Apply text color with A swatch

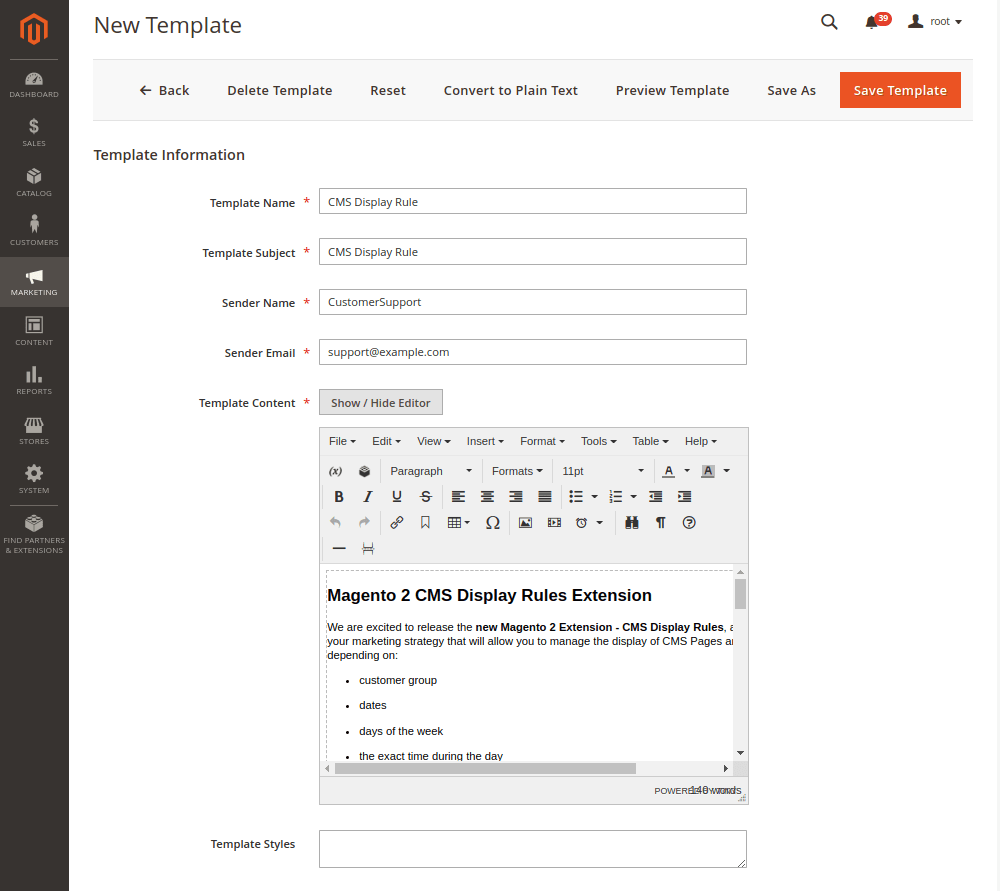click(x=668, y=471)
